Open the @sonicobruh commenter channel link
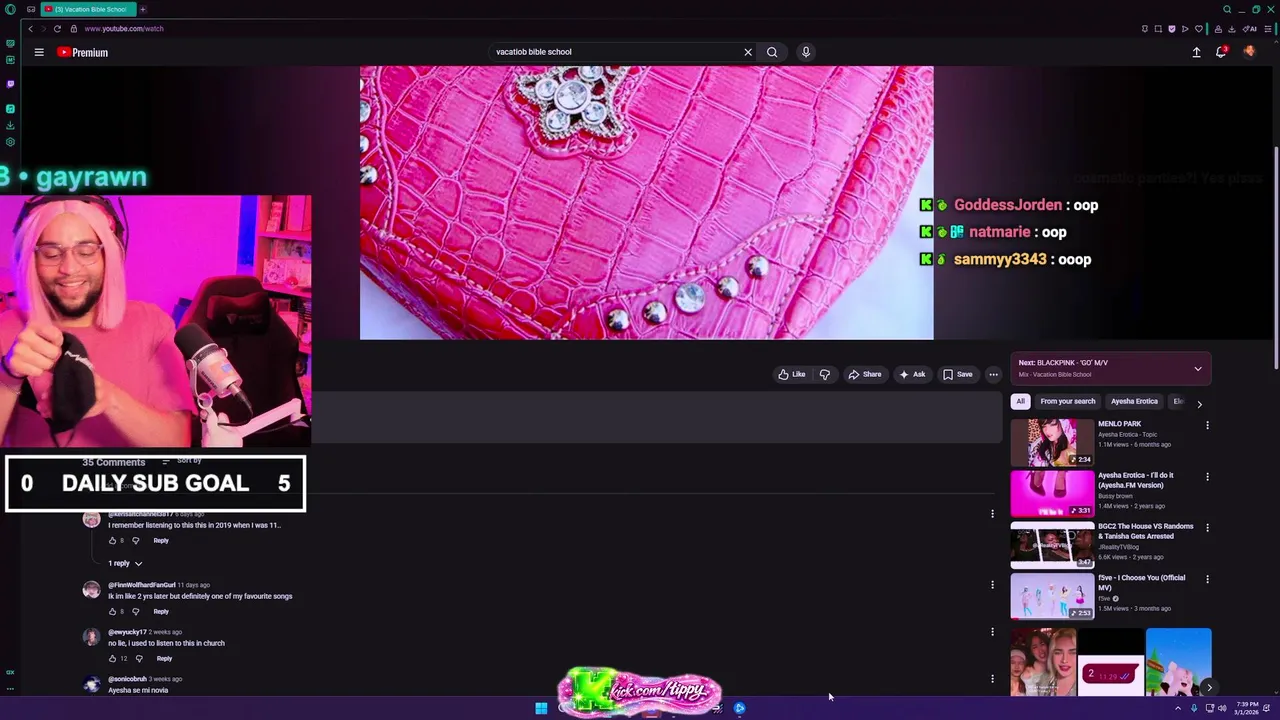 point(127,679)
